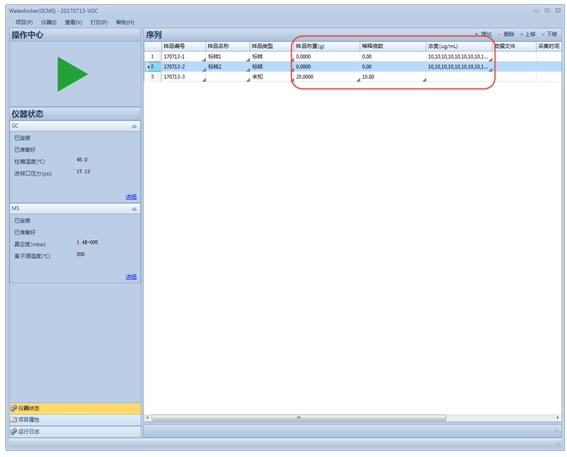Open the 帮助(H) menu
The width and height of the screenshot is (567, 457).
125,22
